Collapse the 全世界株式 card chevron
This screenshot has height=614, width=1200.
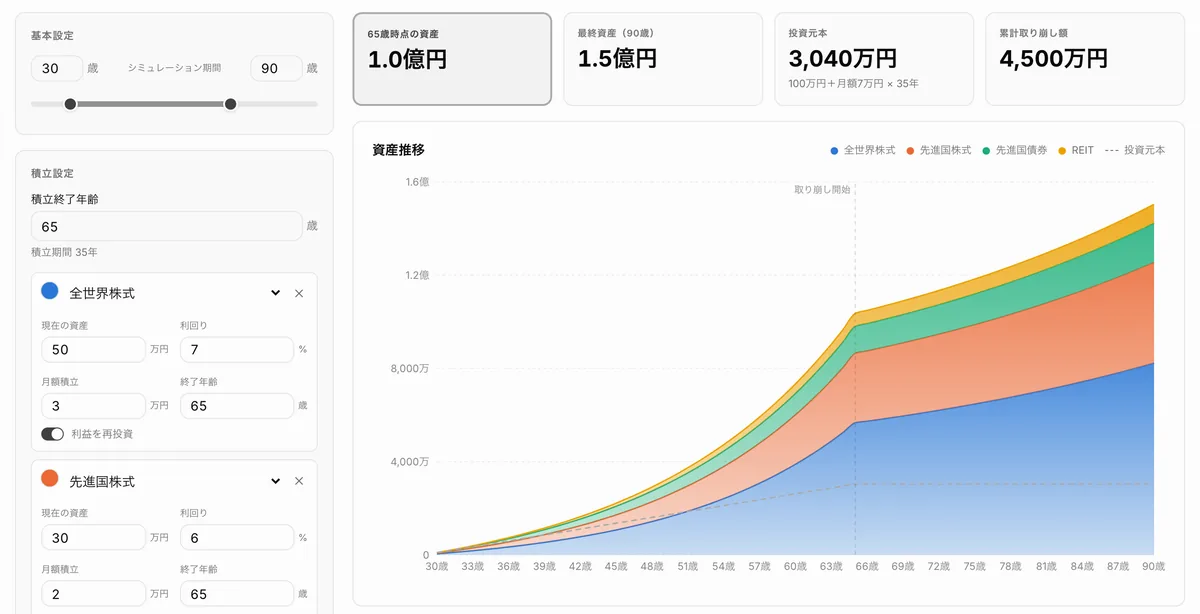click(276, 293)
